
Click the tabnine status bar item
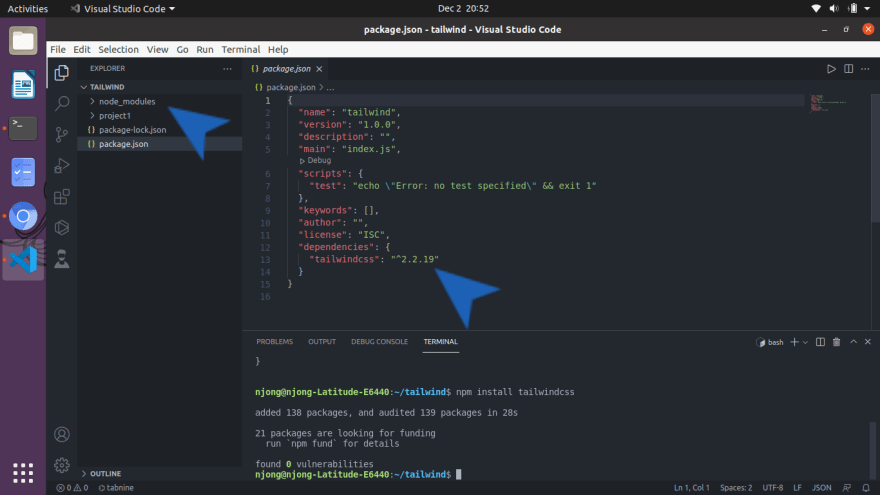tap(116, 488)
